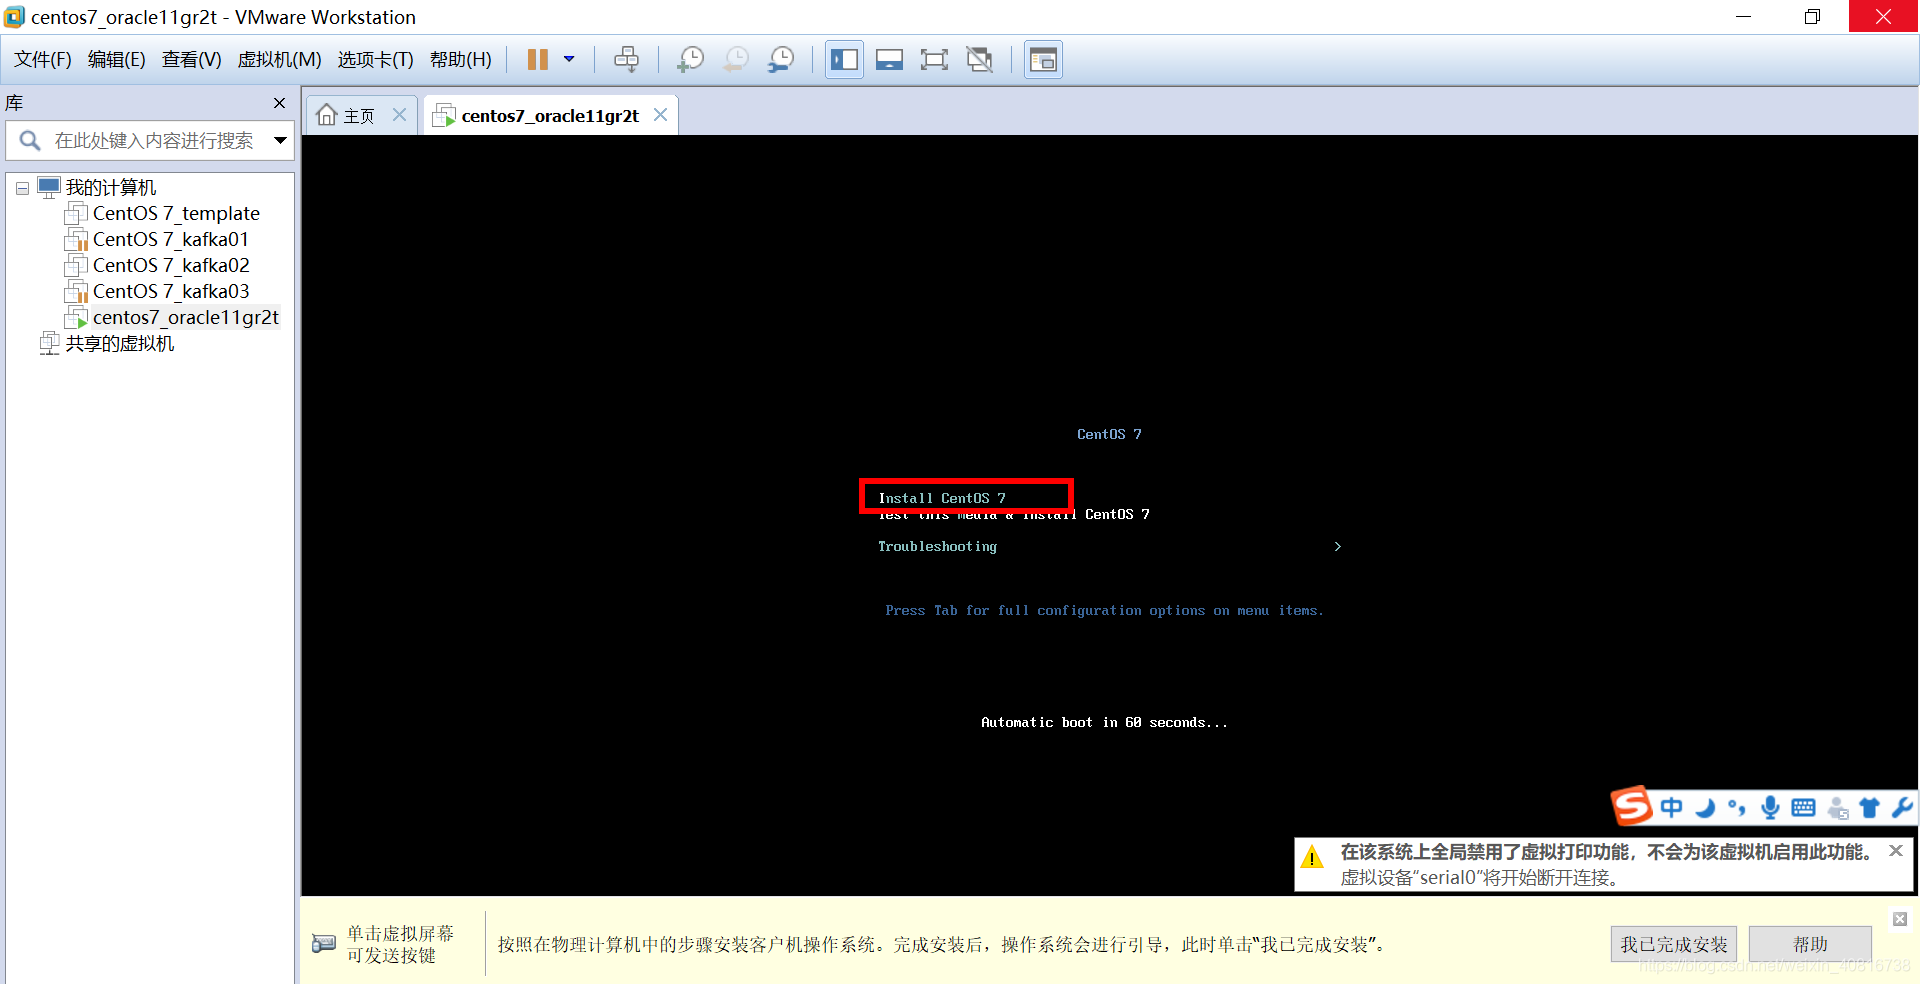The width and height of the screenshot is (1920, 984).
Task: Open the 查看(V) menu
Action: [x=191, y=60]
